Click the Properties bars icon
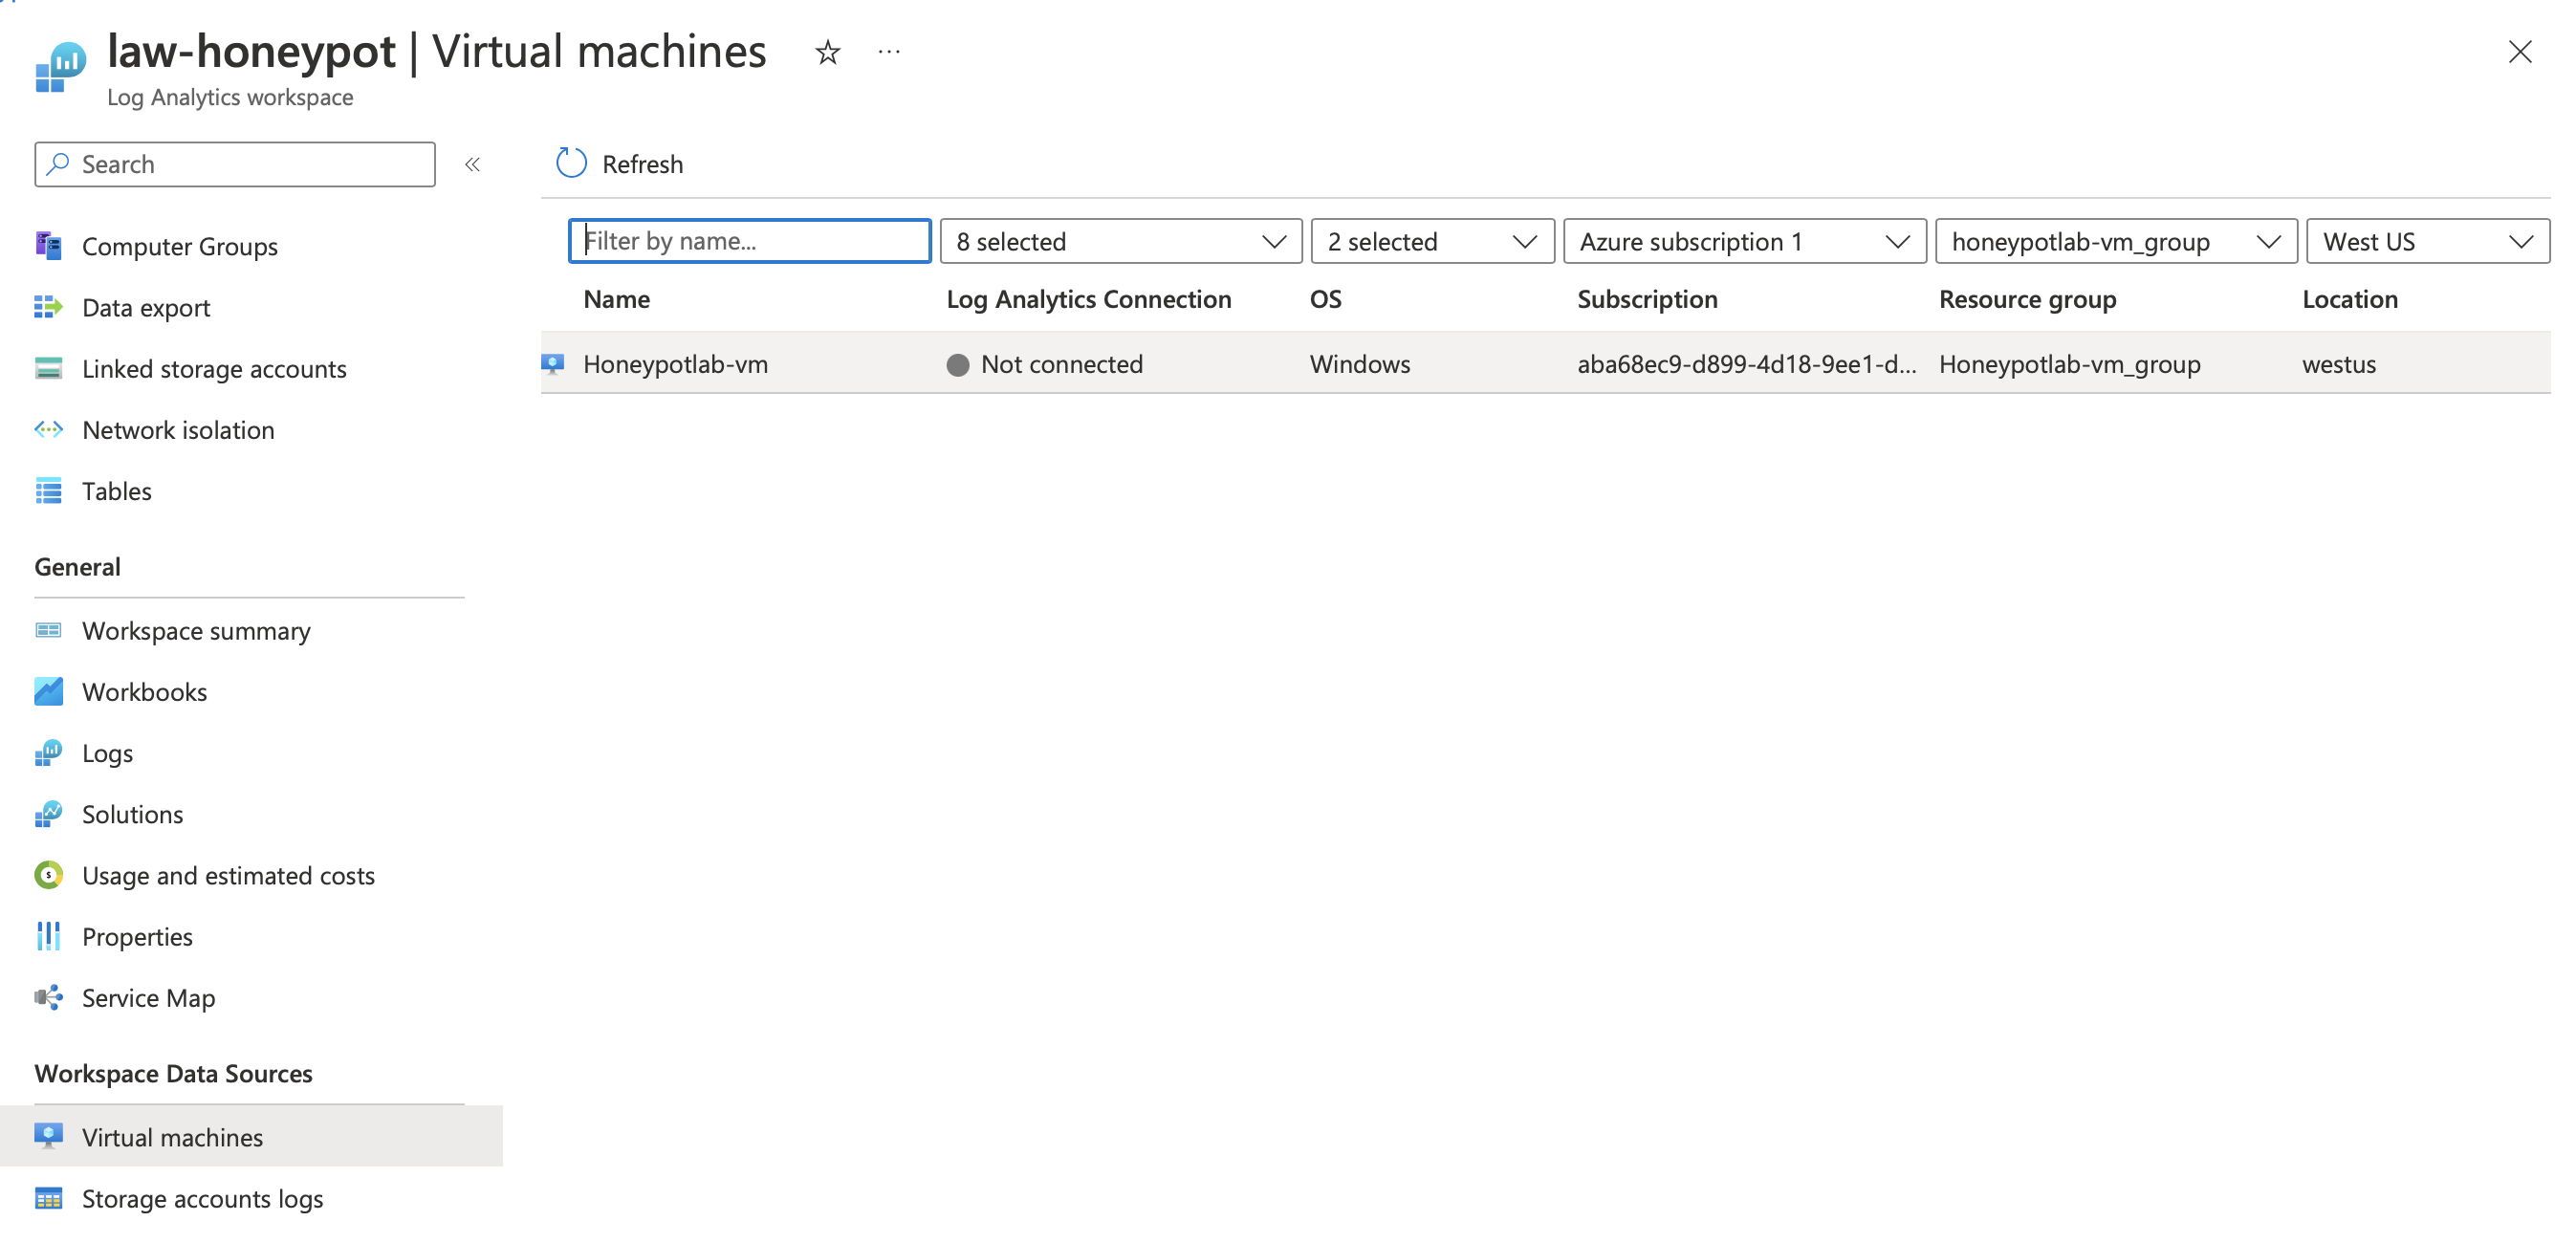The width and height of the screenshot is (2576, 1243). [48, 936]
